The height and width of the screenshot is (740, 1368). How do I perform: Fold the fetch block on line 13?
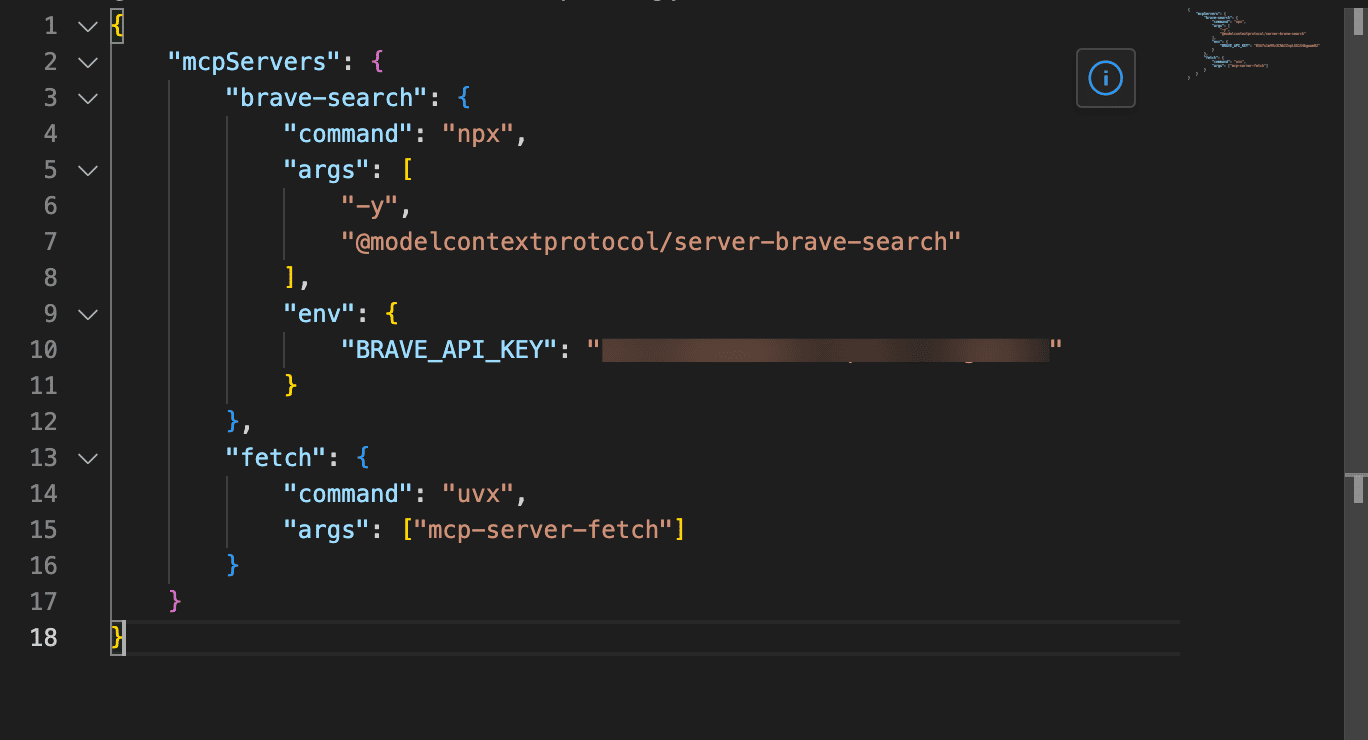[88, 458]
